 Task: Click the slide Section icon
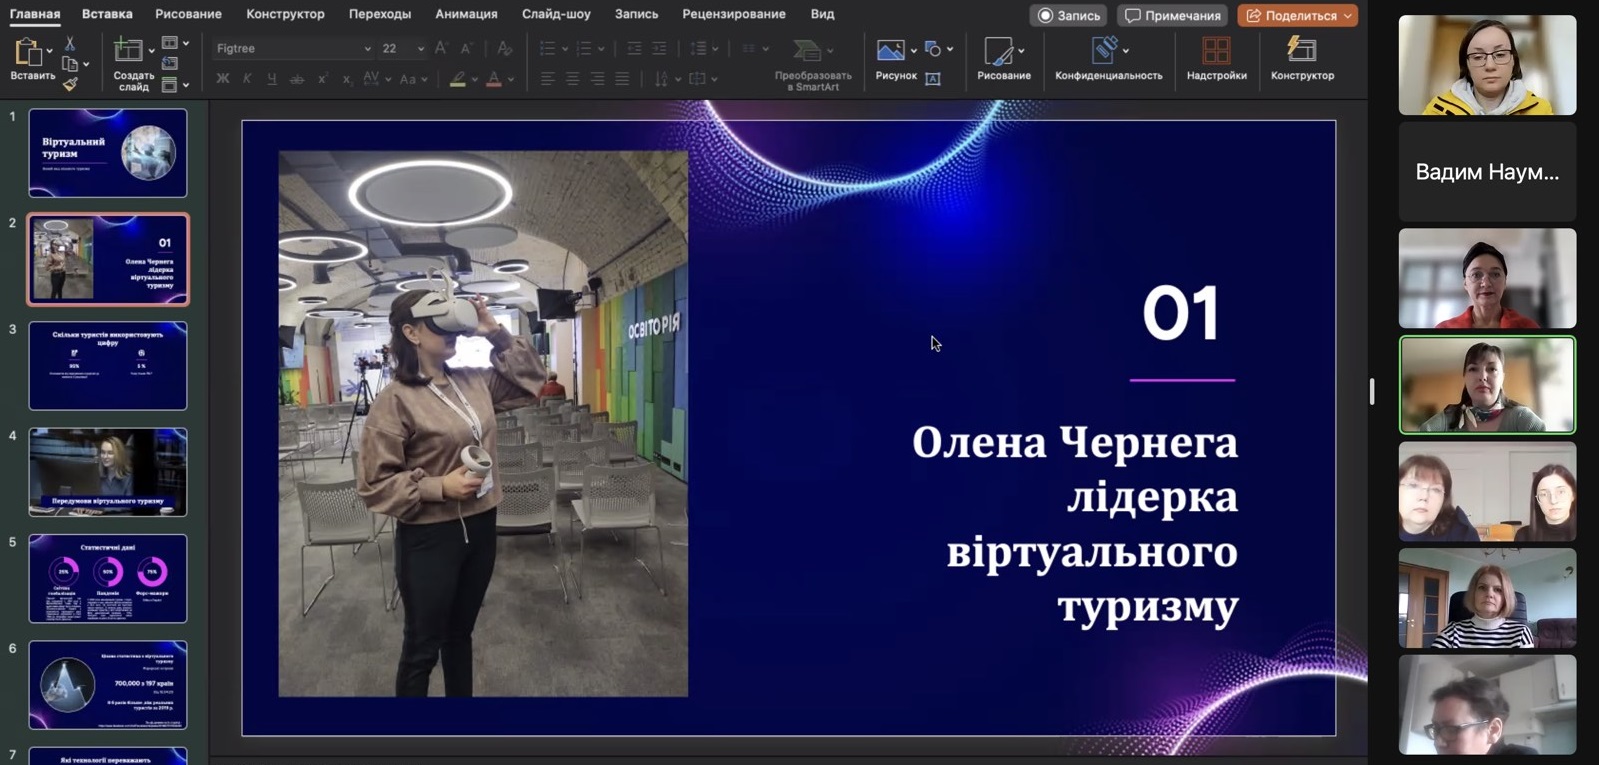tap(170, 85)
